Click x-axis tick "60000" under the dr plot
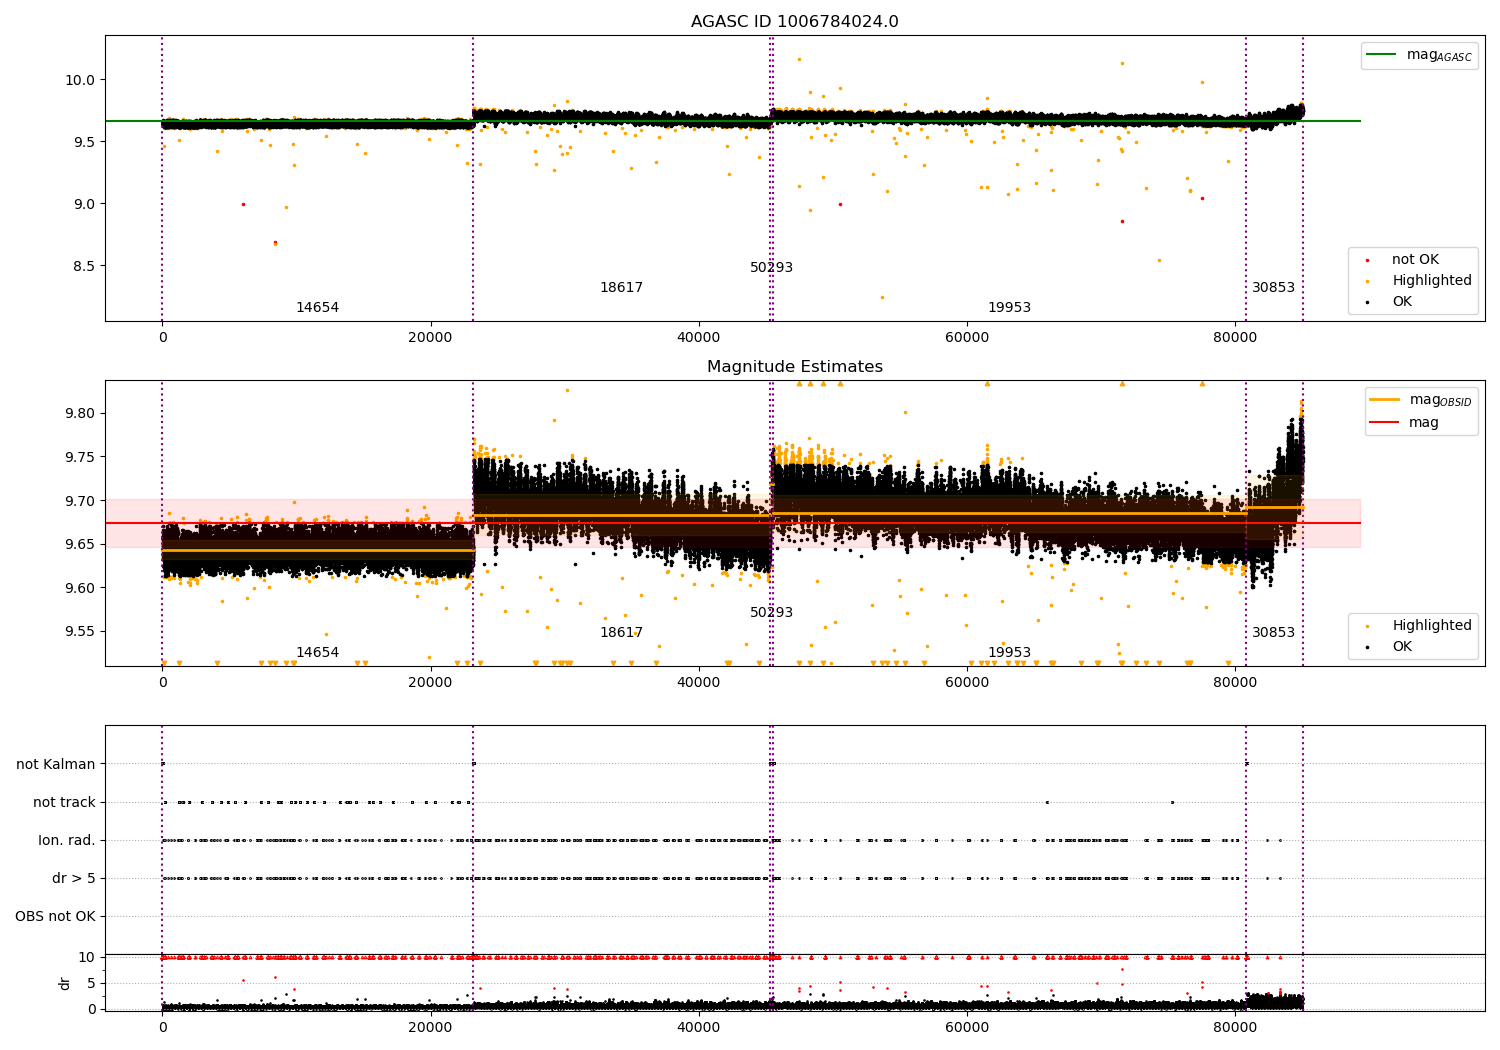 (967, 1028)
